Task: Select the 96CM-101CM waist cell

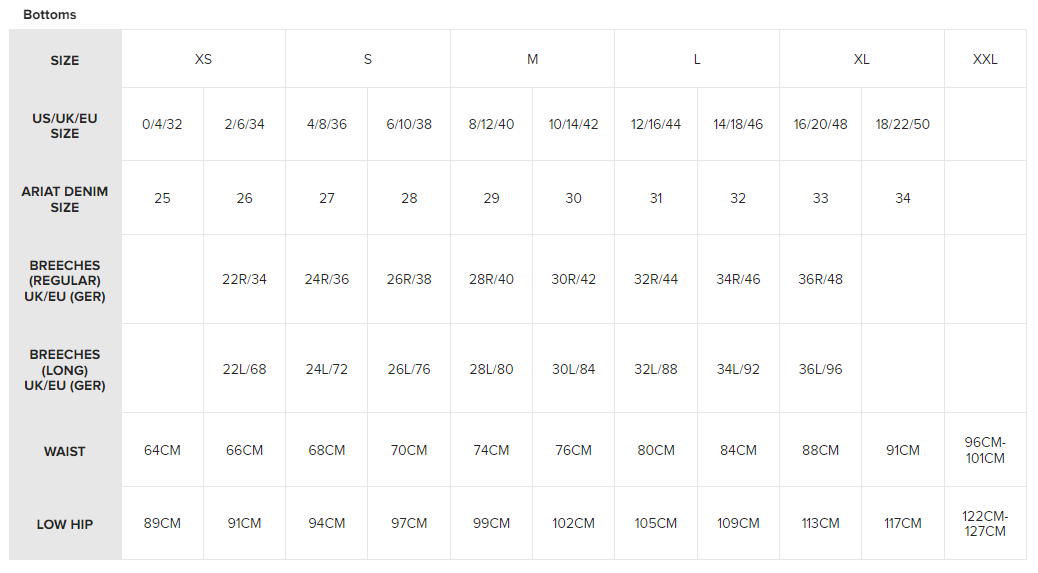Action: pos(985,450)
